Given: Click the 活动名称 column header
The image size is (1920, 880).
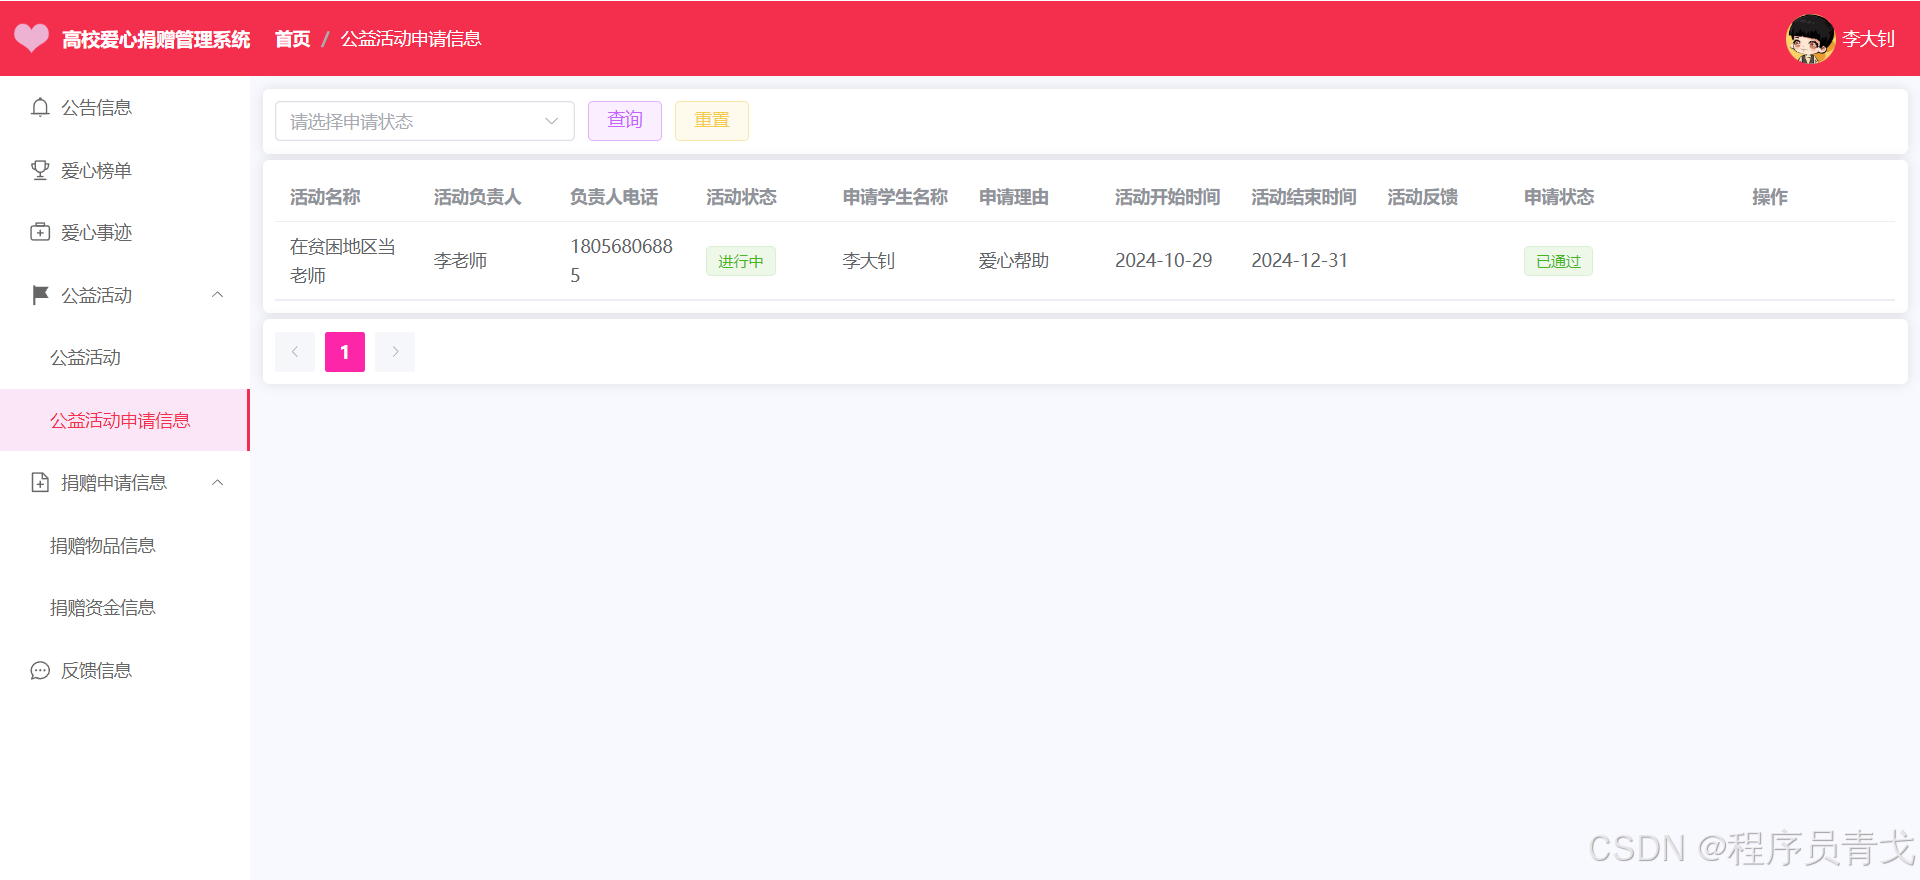Looking at the screenshot, I should pos(325,197).
